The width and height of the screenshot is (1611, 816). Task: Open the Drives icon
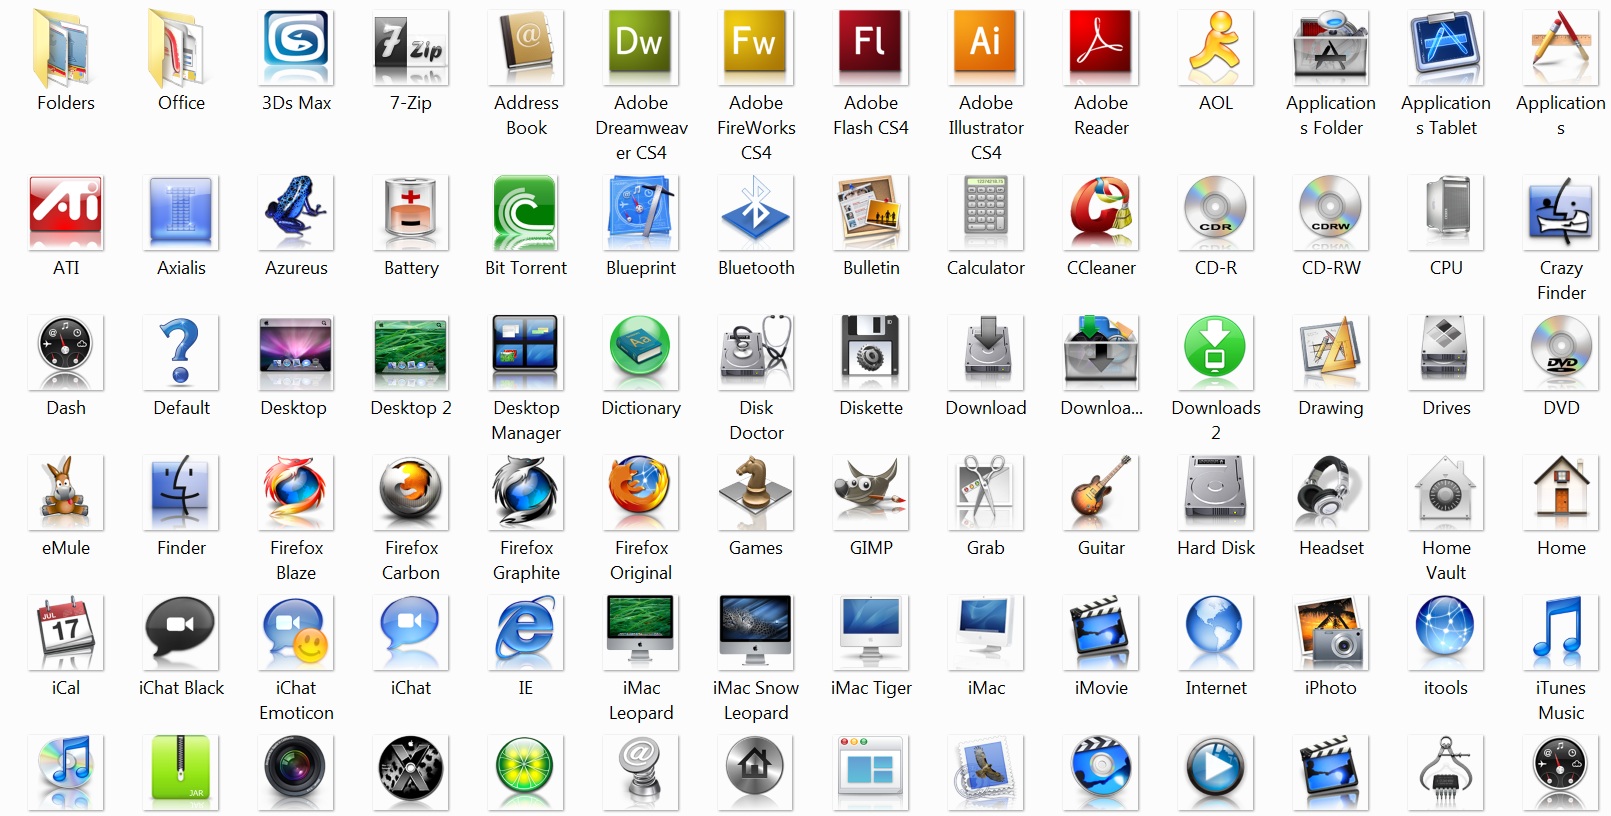click(1446, 352)
